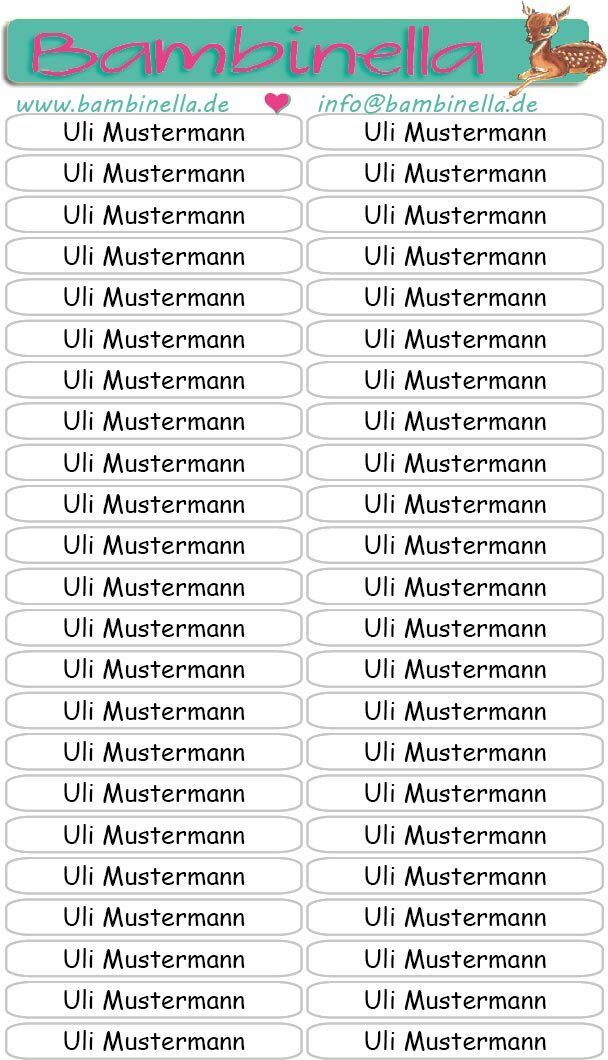Select the third label in the right column
Screen dimensions: 608x1060
[455, 215]
